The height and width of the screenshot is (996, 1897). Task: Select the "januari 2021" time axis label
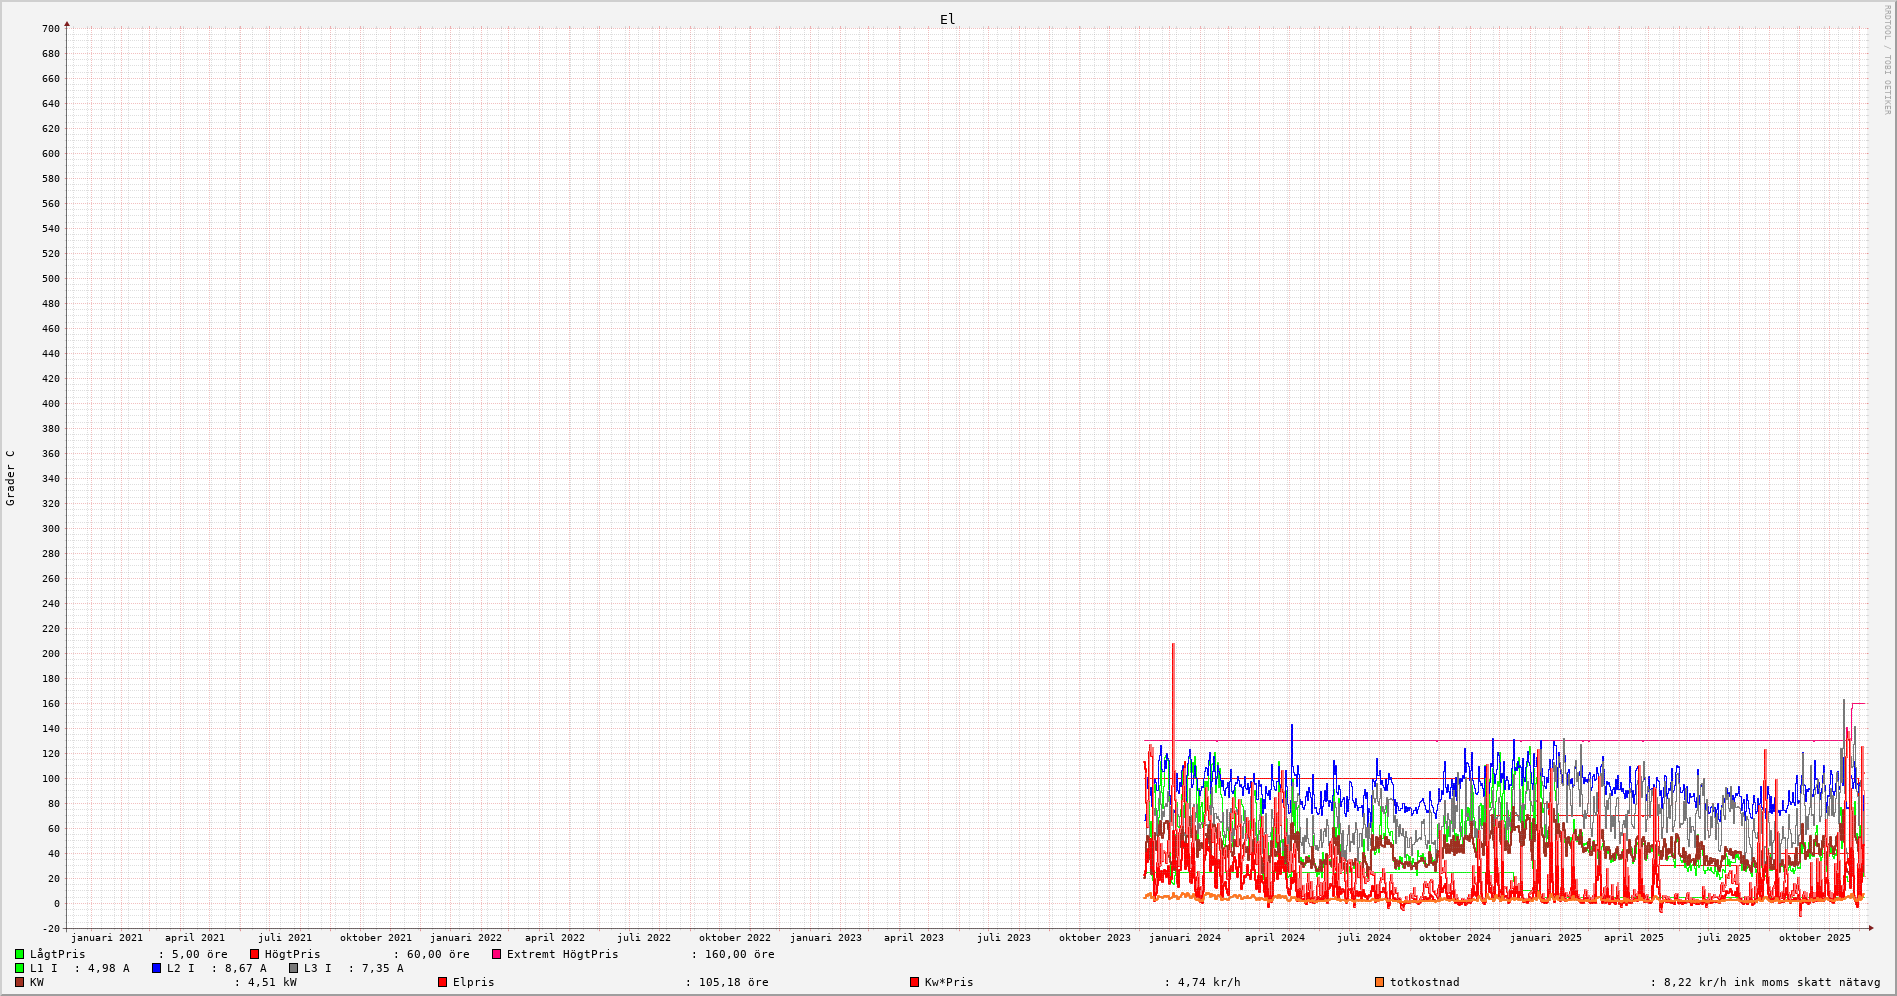coord(106,938)
